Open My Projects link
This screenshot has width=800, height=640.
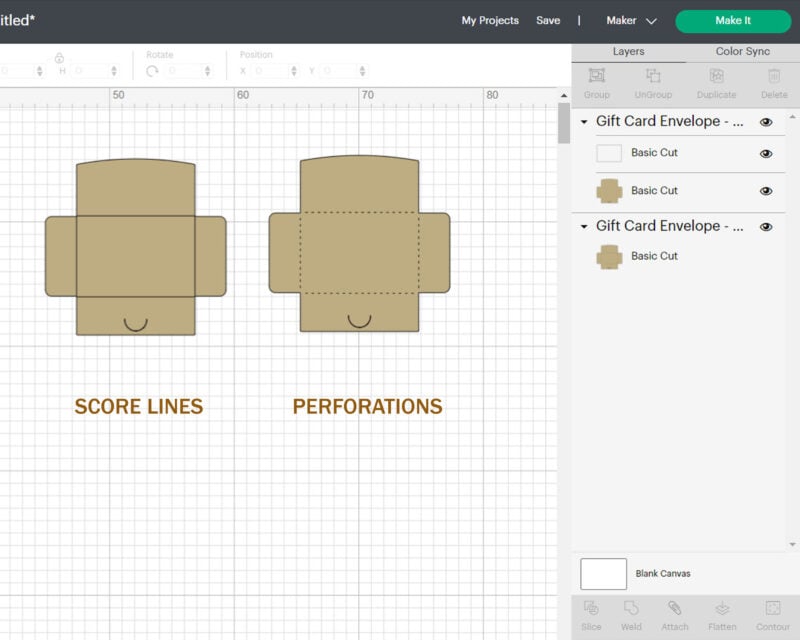[490, 20]
